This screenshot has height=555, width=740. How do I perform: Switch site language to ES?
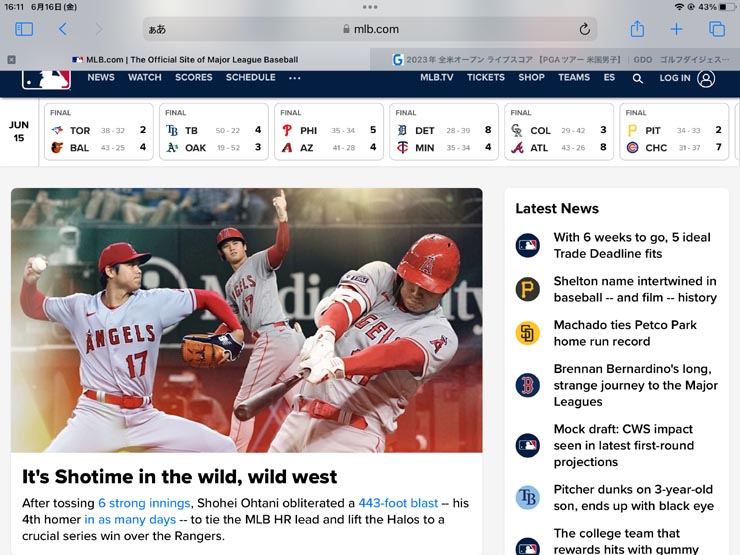[609, 77]
